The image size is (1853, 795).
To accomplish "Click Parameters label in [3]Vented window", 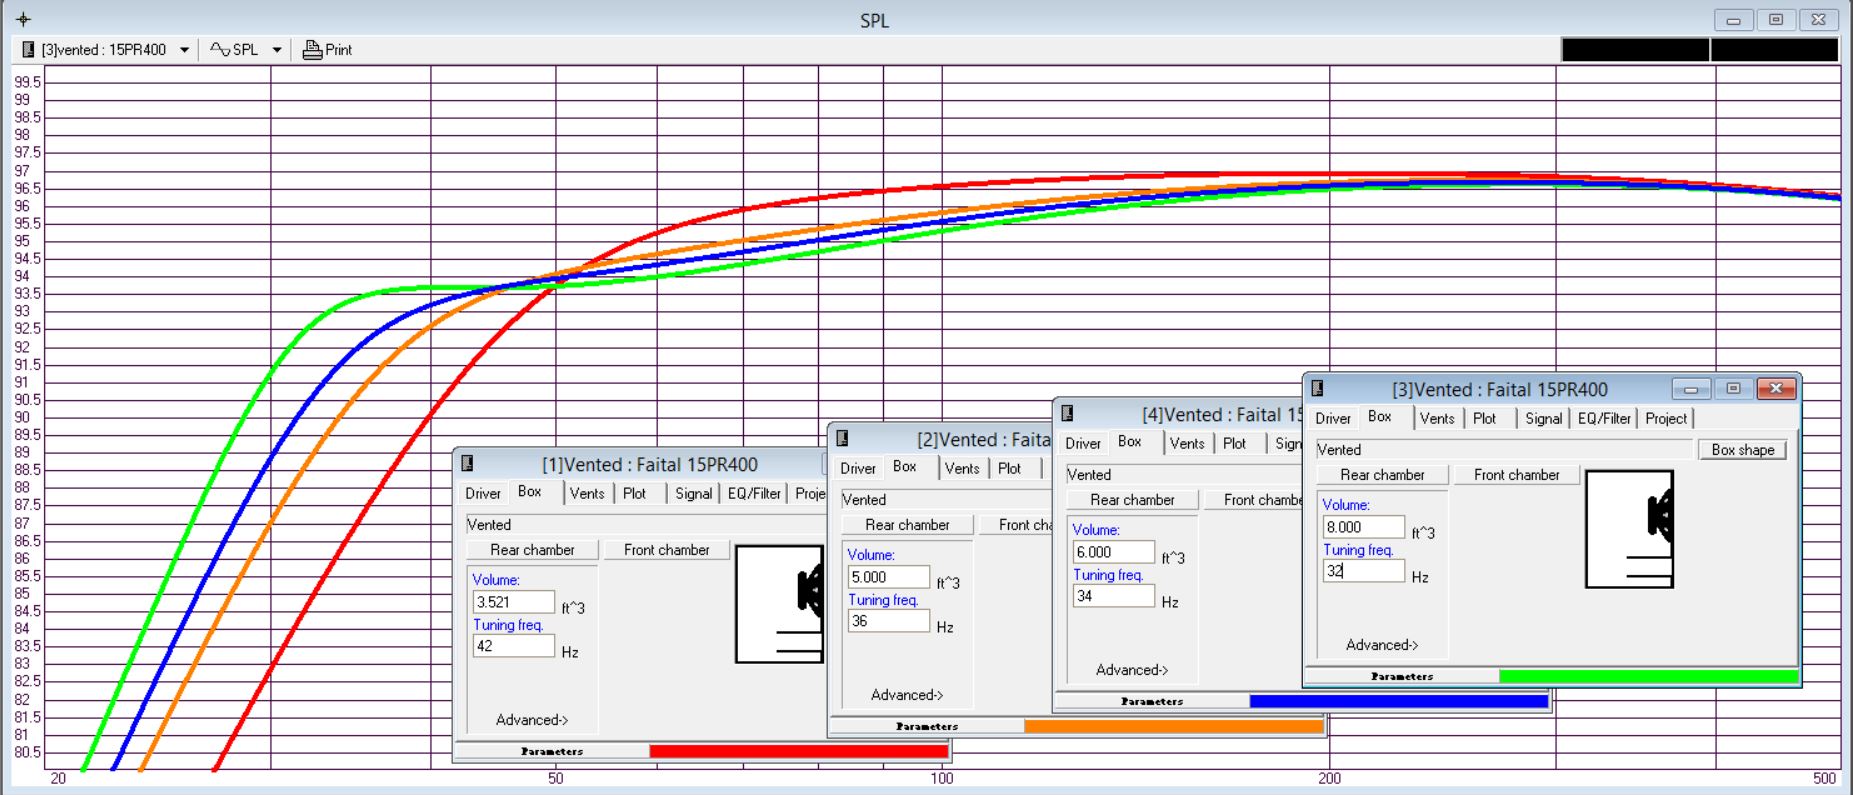I will [1402, 677].
